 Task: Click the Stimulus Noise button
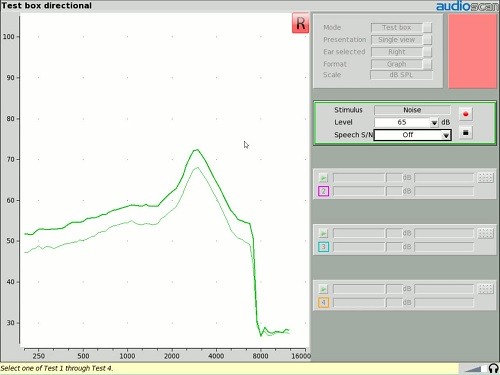[412, 110]
